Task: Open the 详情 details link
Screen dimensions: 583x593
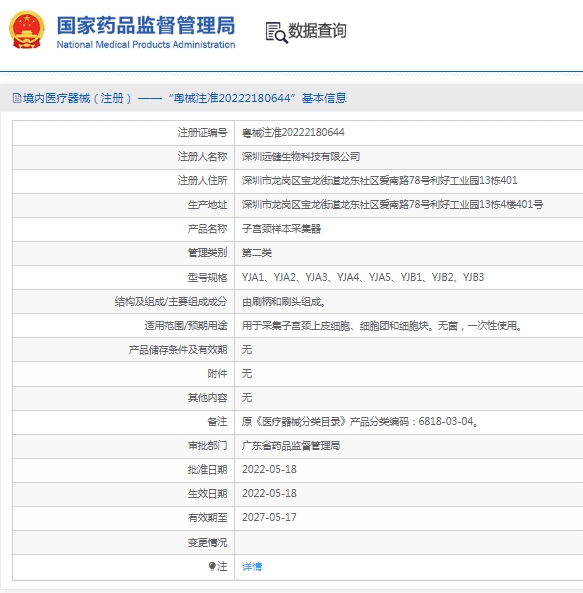Action: 252,567
